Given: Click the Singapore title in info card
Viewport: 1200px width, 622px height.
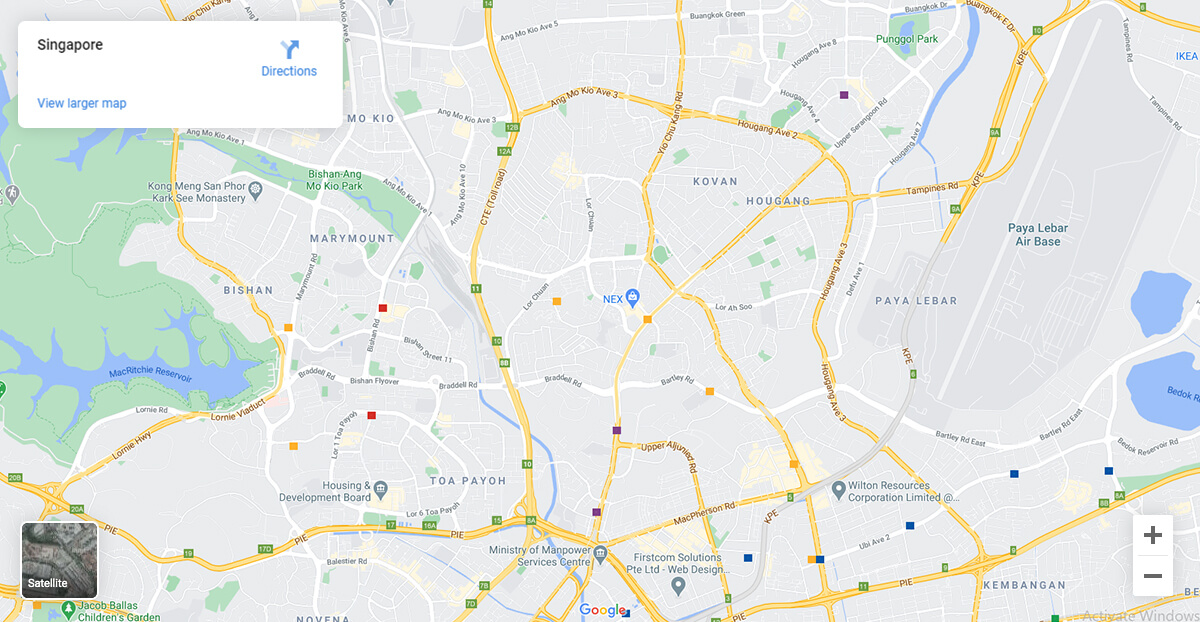Looking at the screenshot, I should (x=70, y=45).
